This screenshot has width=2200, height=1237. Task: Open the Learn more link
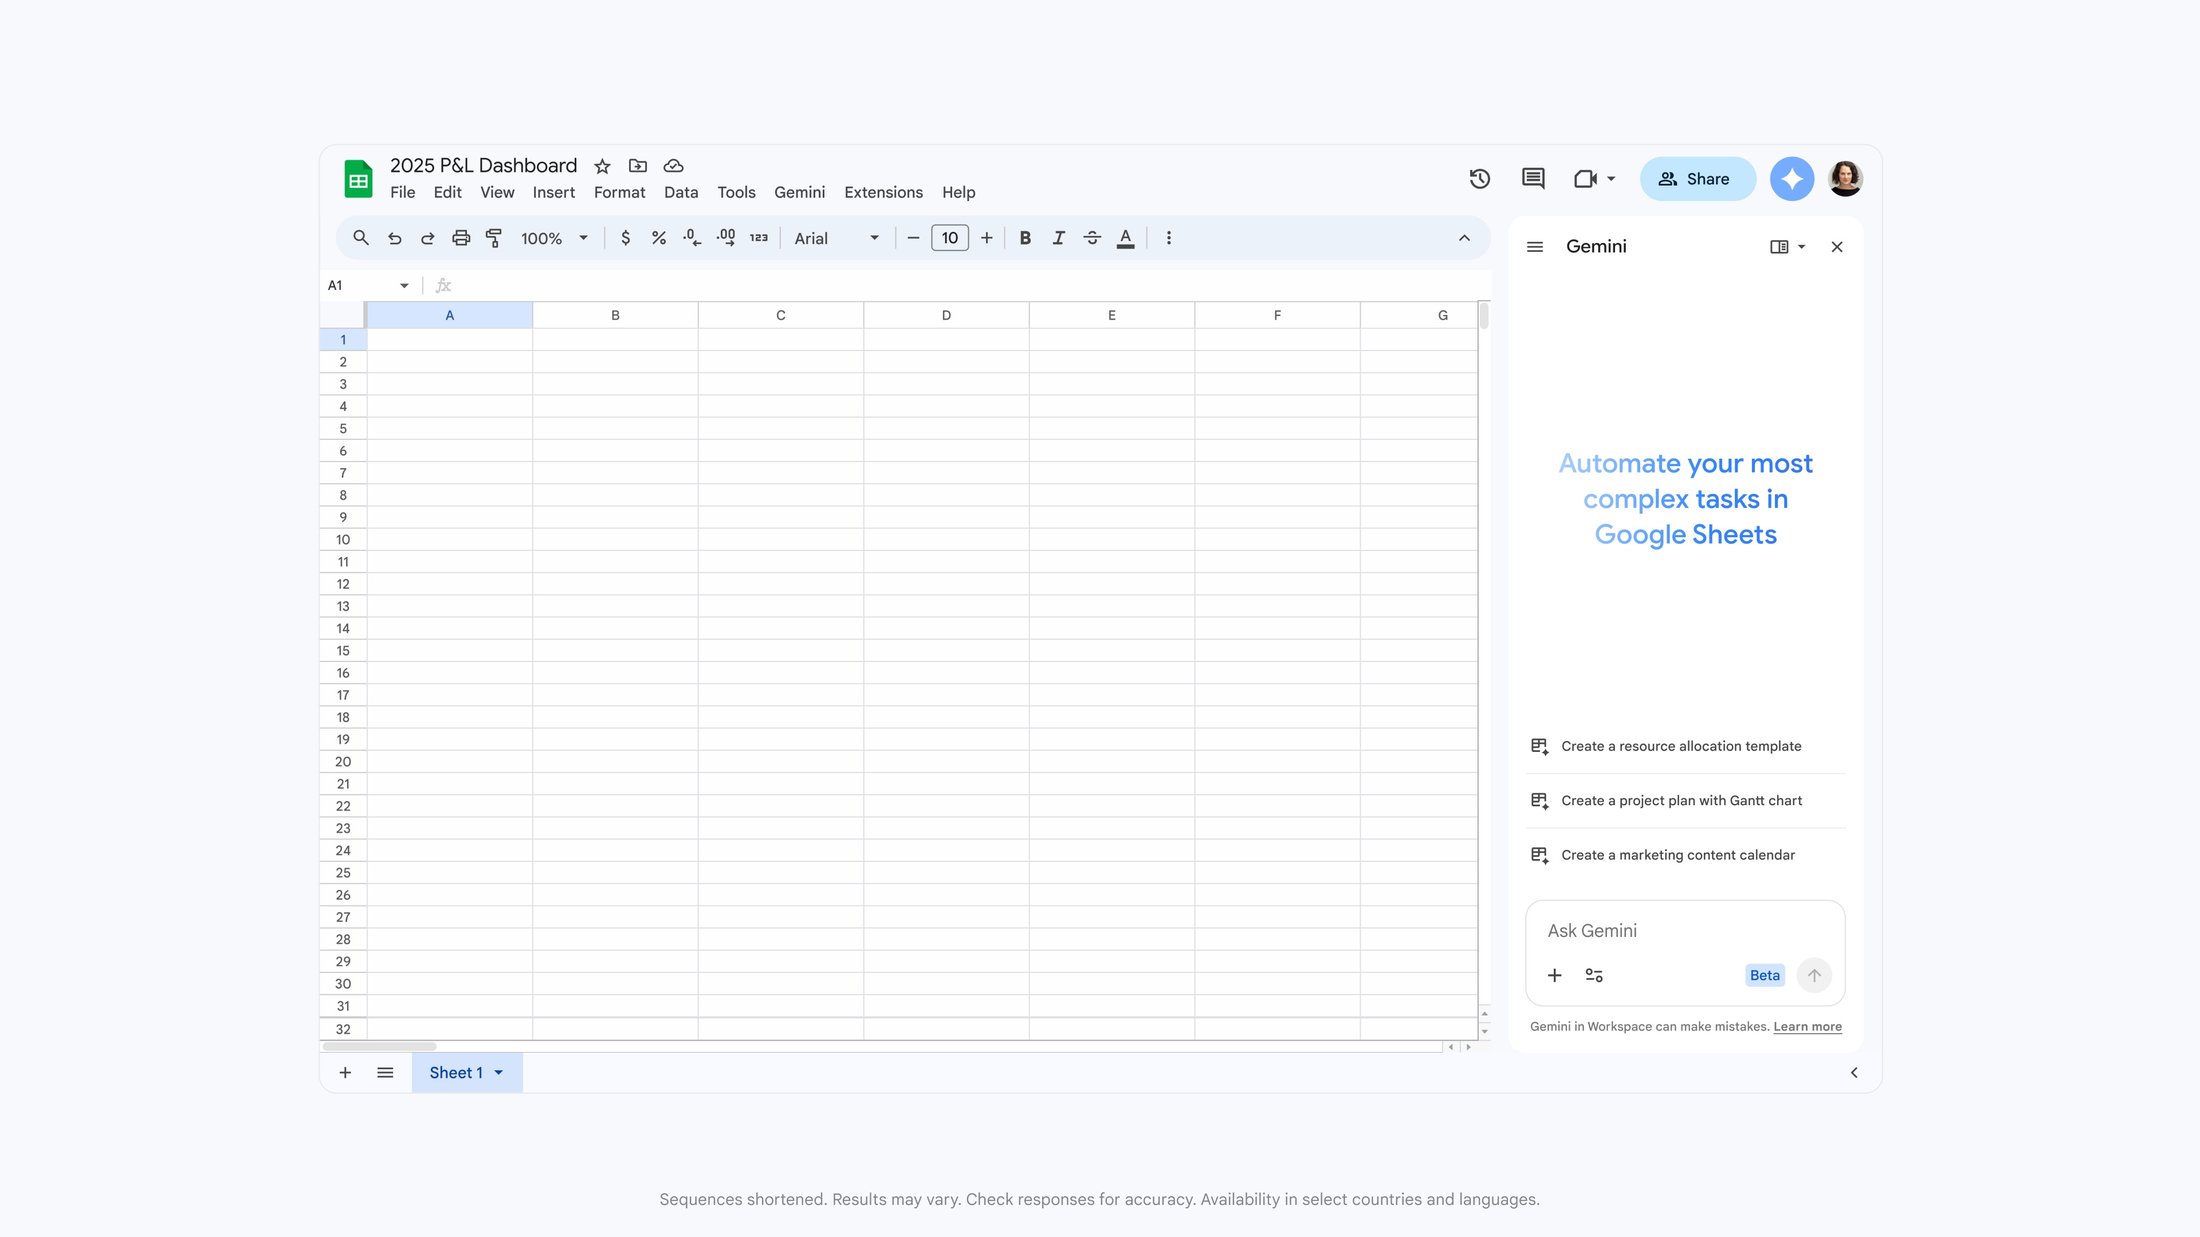click(x=1807, y=1026)
